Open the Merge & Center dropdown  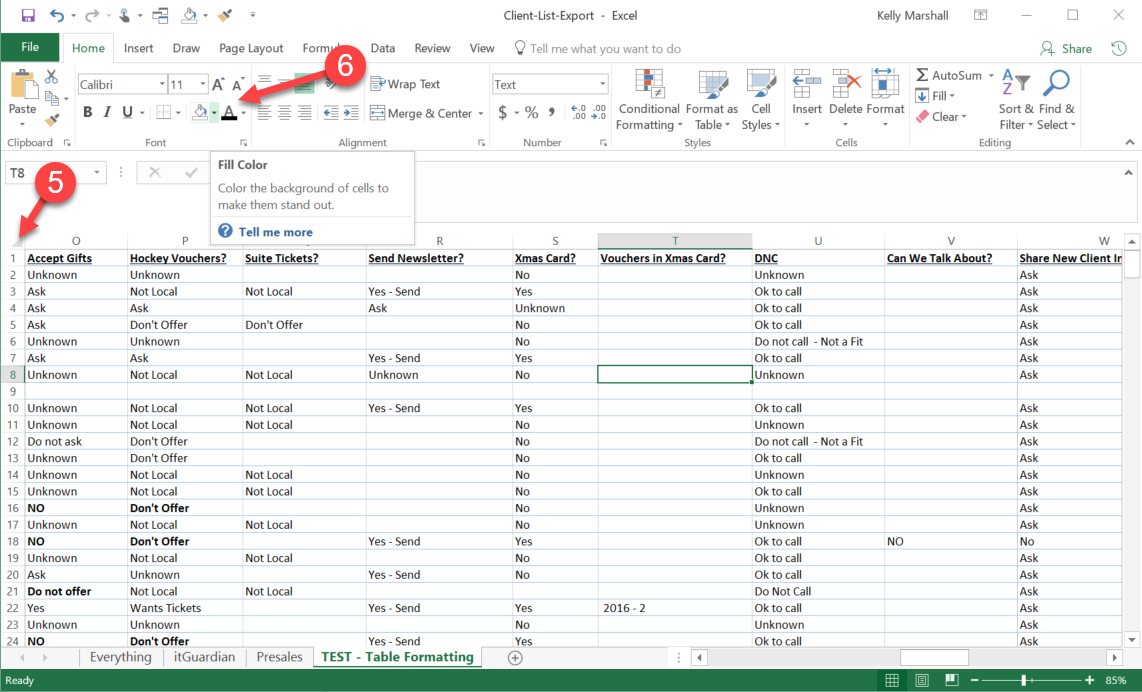[480, 113]
